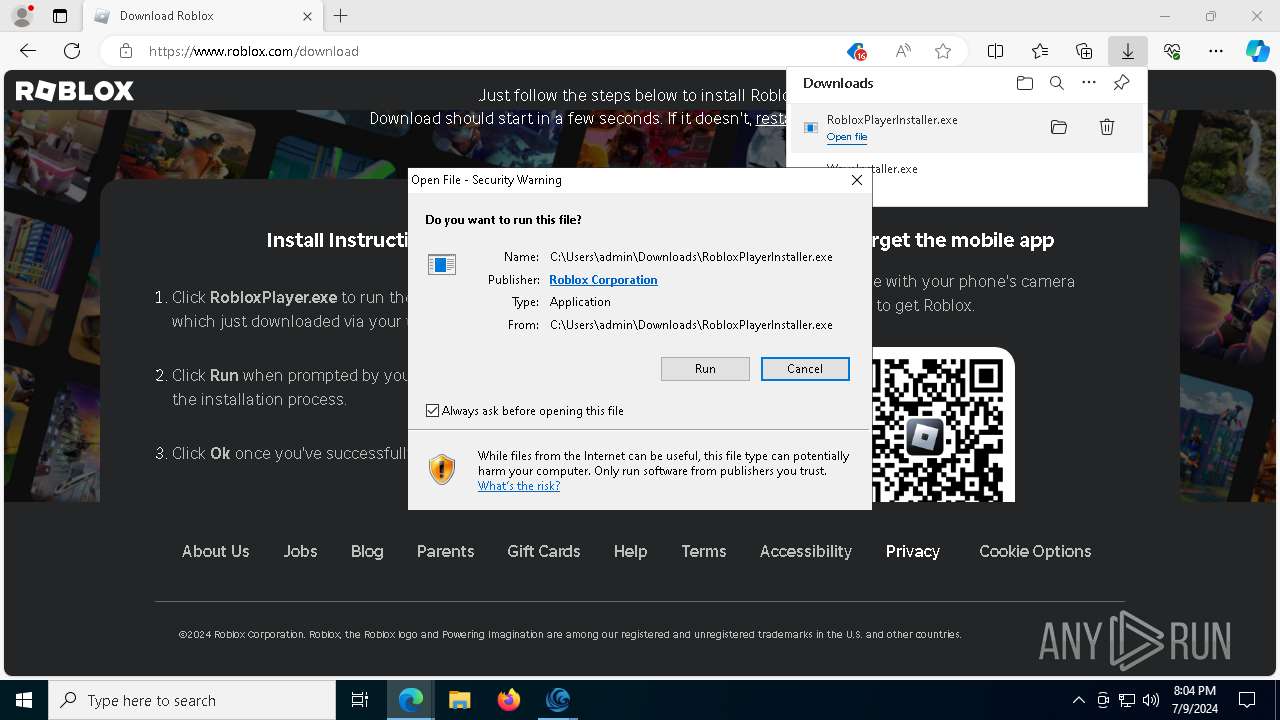Open Terms footer link
The image size is (1280, 720).
click(x=704, y=551)
